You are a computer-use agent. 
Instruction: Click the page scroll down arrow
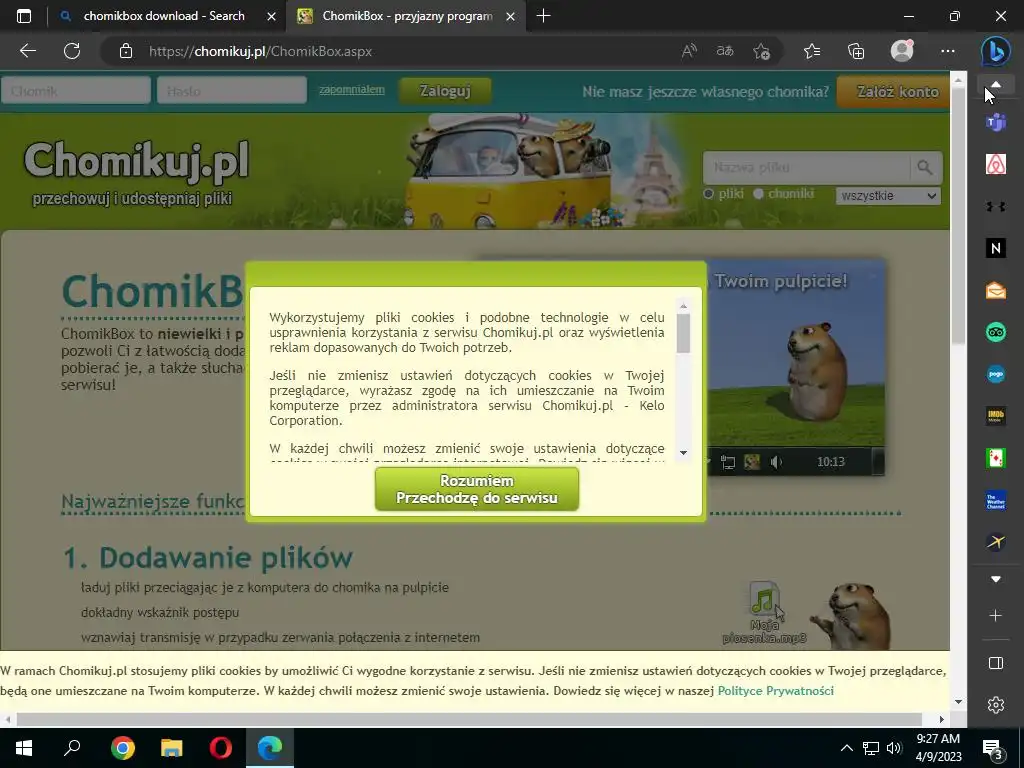(958, 702)
